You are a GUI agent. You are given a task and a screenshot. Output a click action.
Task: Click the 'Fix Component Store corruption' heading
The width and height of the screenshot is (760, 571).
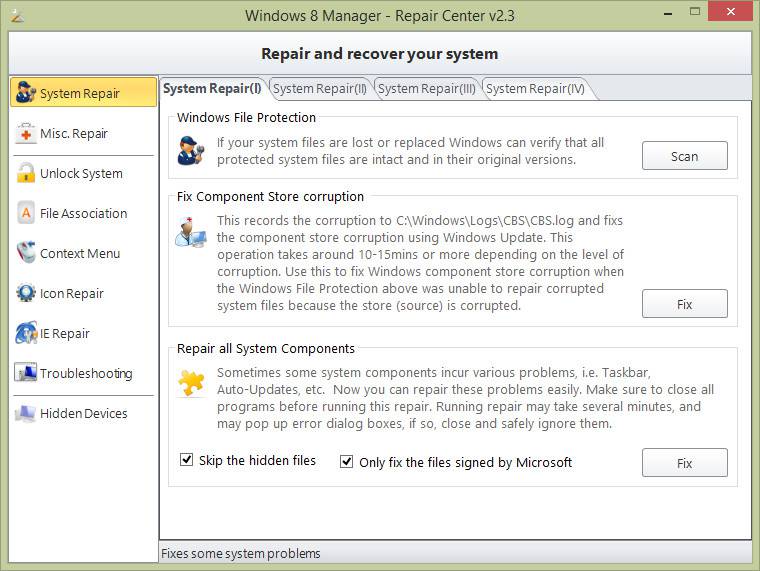pos(270,196)
